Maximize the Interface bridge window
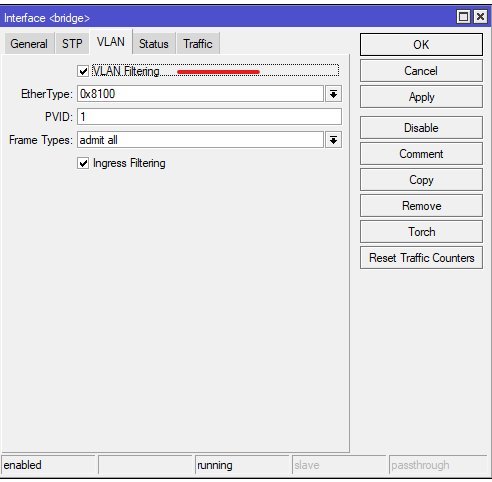The width and height of the screenshot is (492, 482). pyautogui.click(x=463, y=17)
